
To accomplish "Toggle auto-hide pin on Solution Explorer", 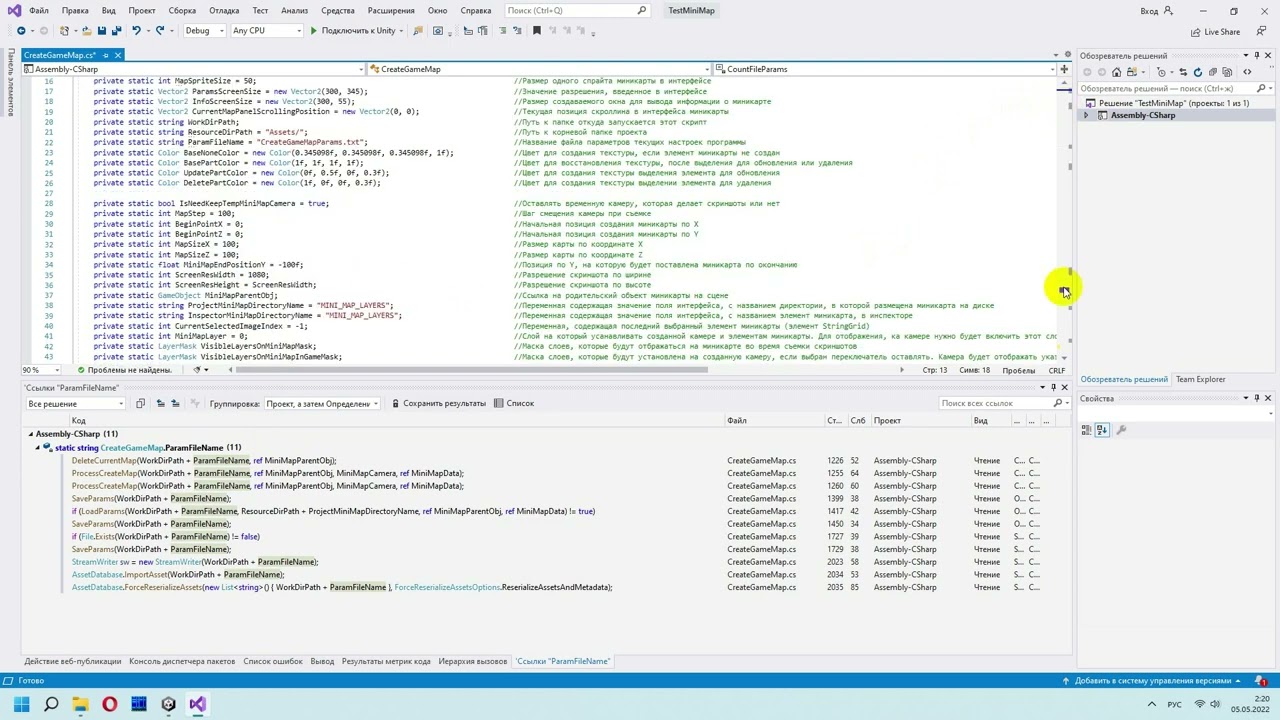I will point(1257,55).
